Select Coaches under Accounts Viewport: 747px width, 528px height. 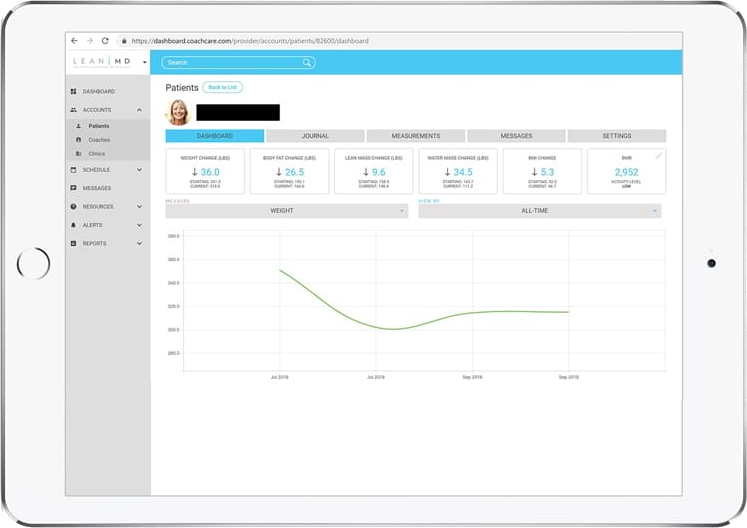(99, 140)
